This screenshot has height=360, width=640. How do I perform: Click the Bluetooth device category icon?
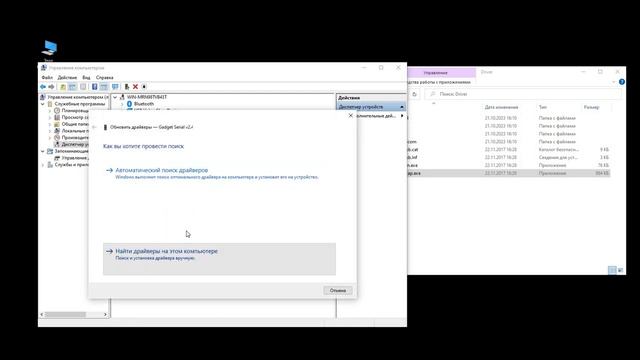click(129, 104)
